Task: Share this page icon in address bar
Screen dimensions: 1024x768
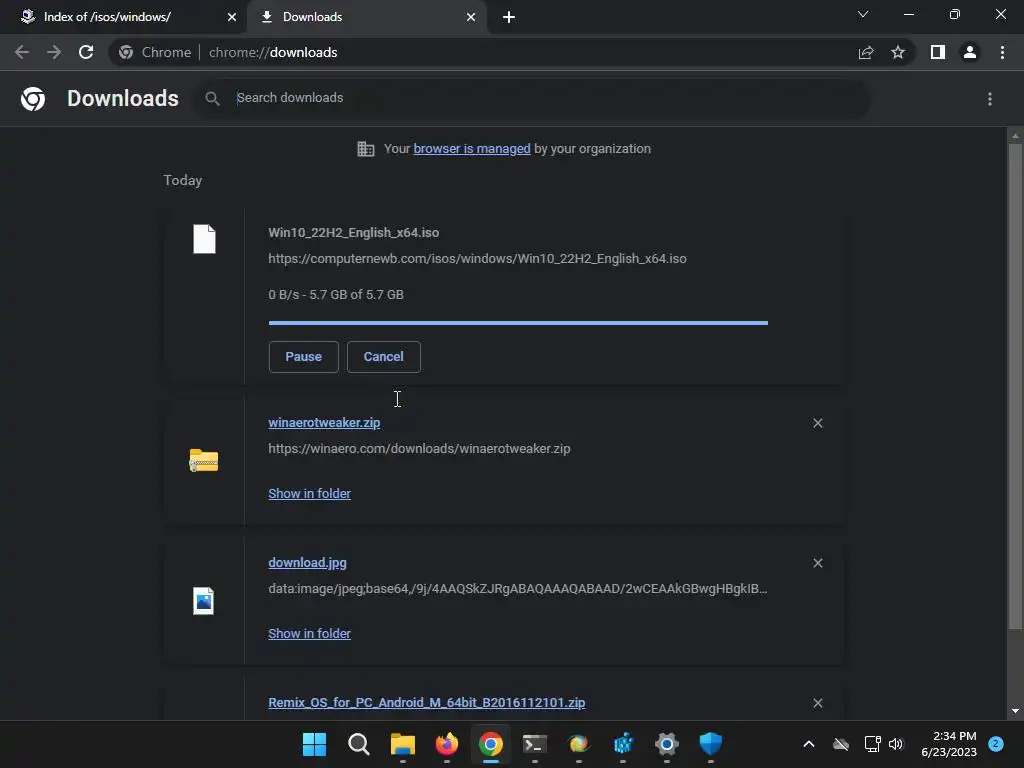Action: click(866, 52)
